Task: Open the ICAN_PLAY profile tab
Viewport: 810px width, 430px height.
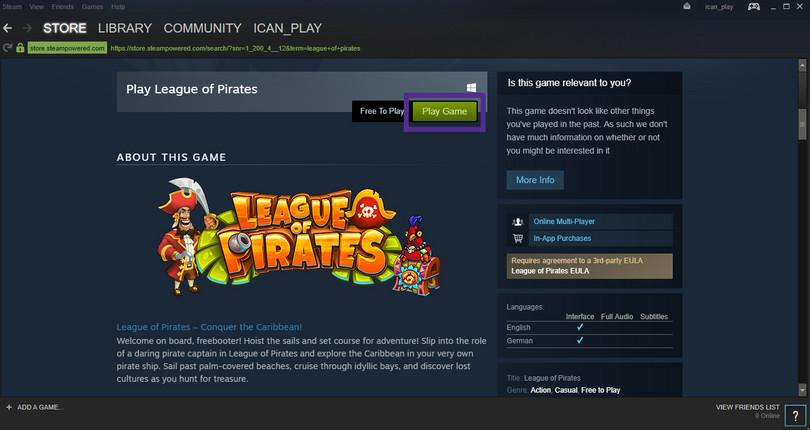Action: click(288, 28)
